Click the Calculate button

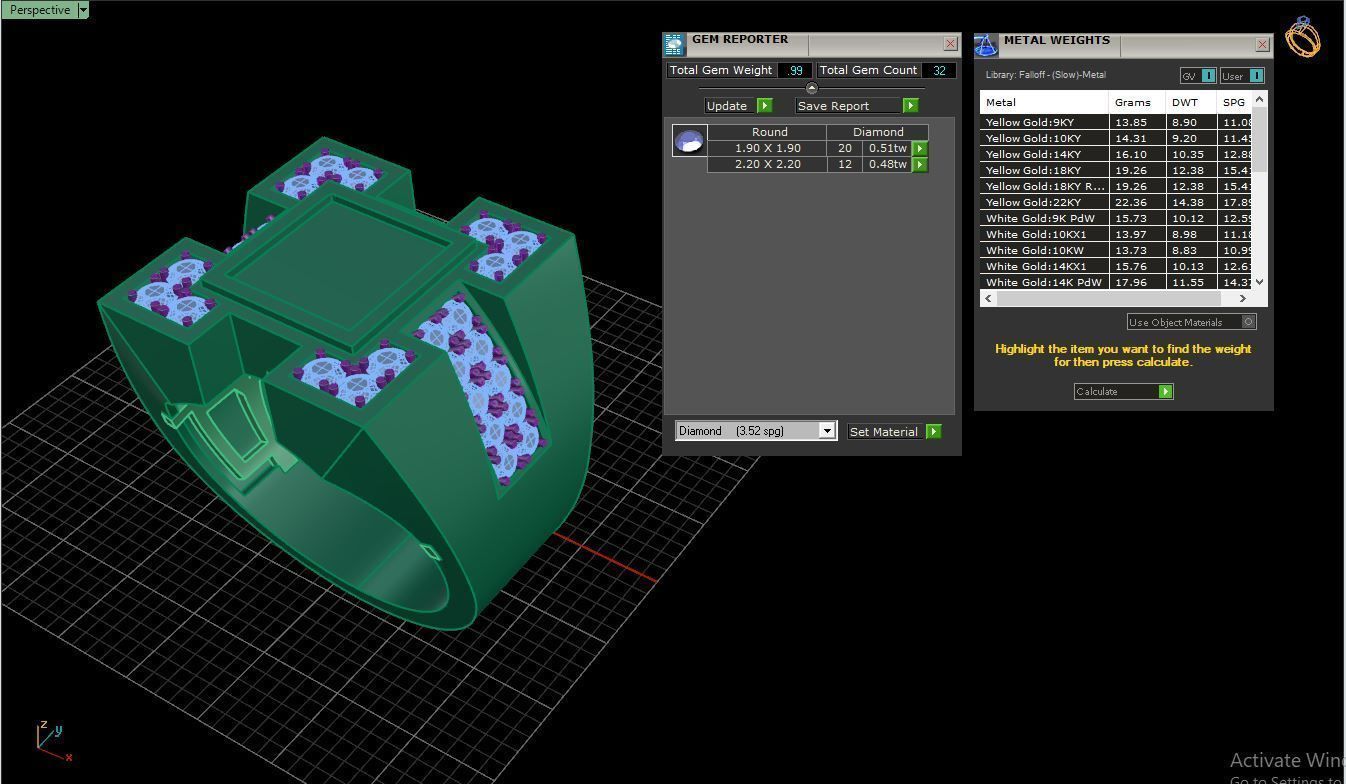click(x=1116, y=391)
